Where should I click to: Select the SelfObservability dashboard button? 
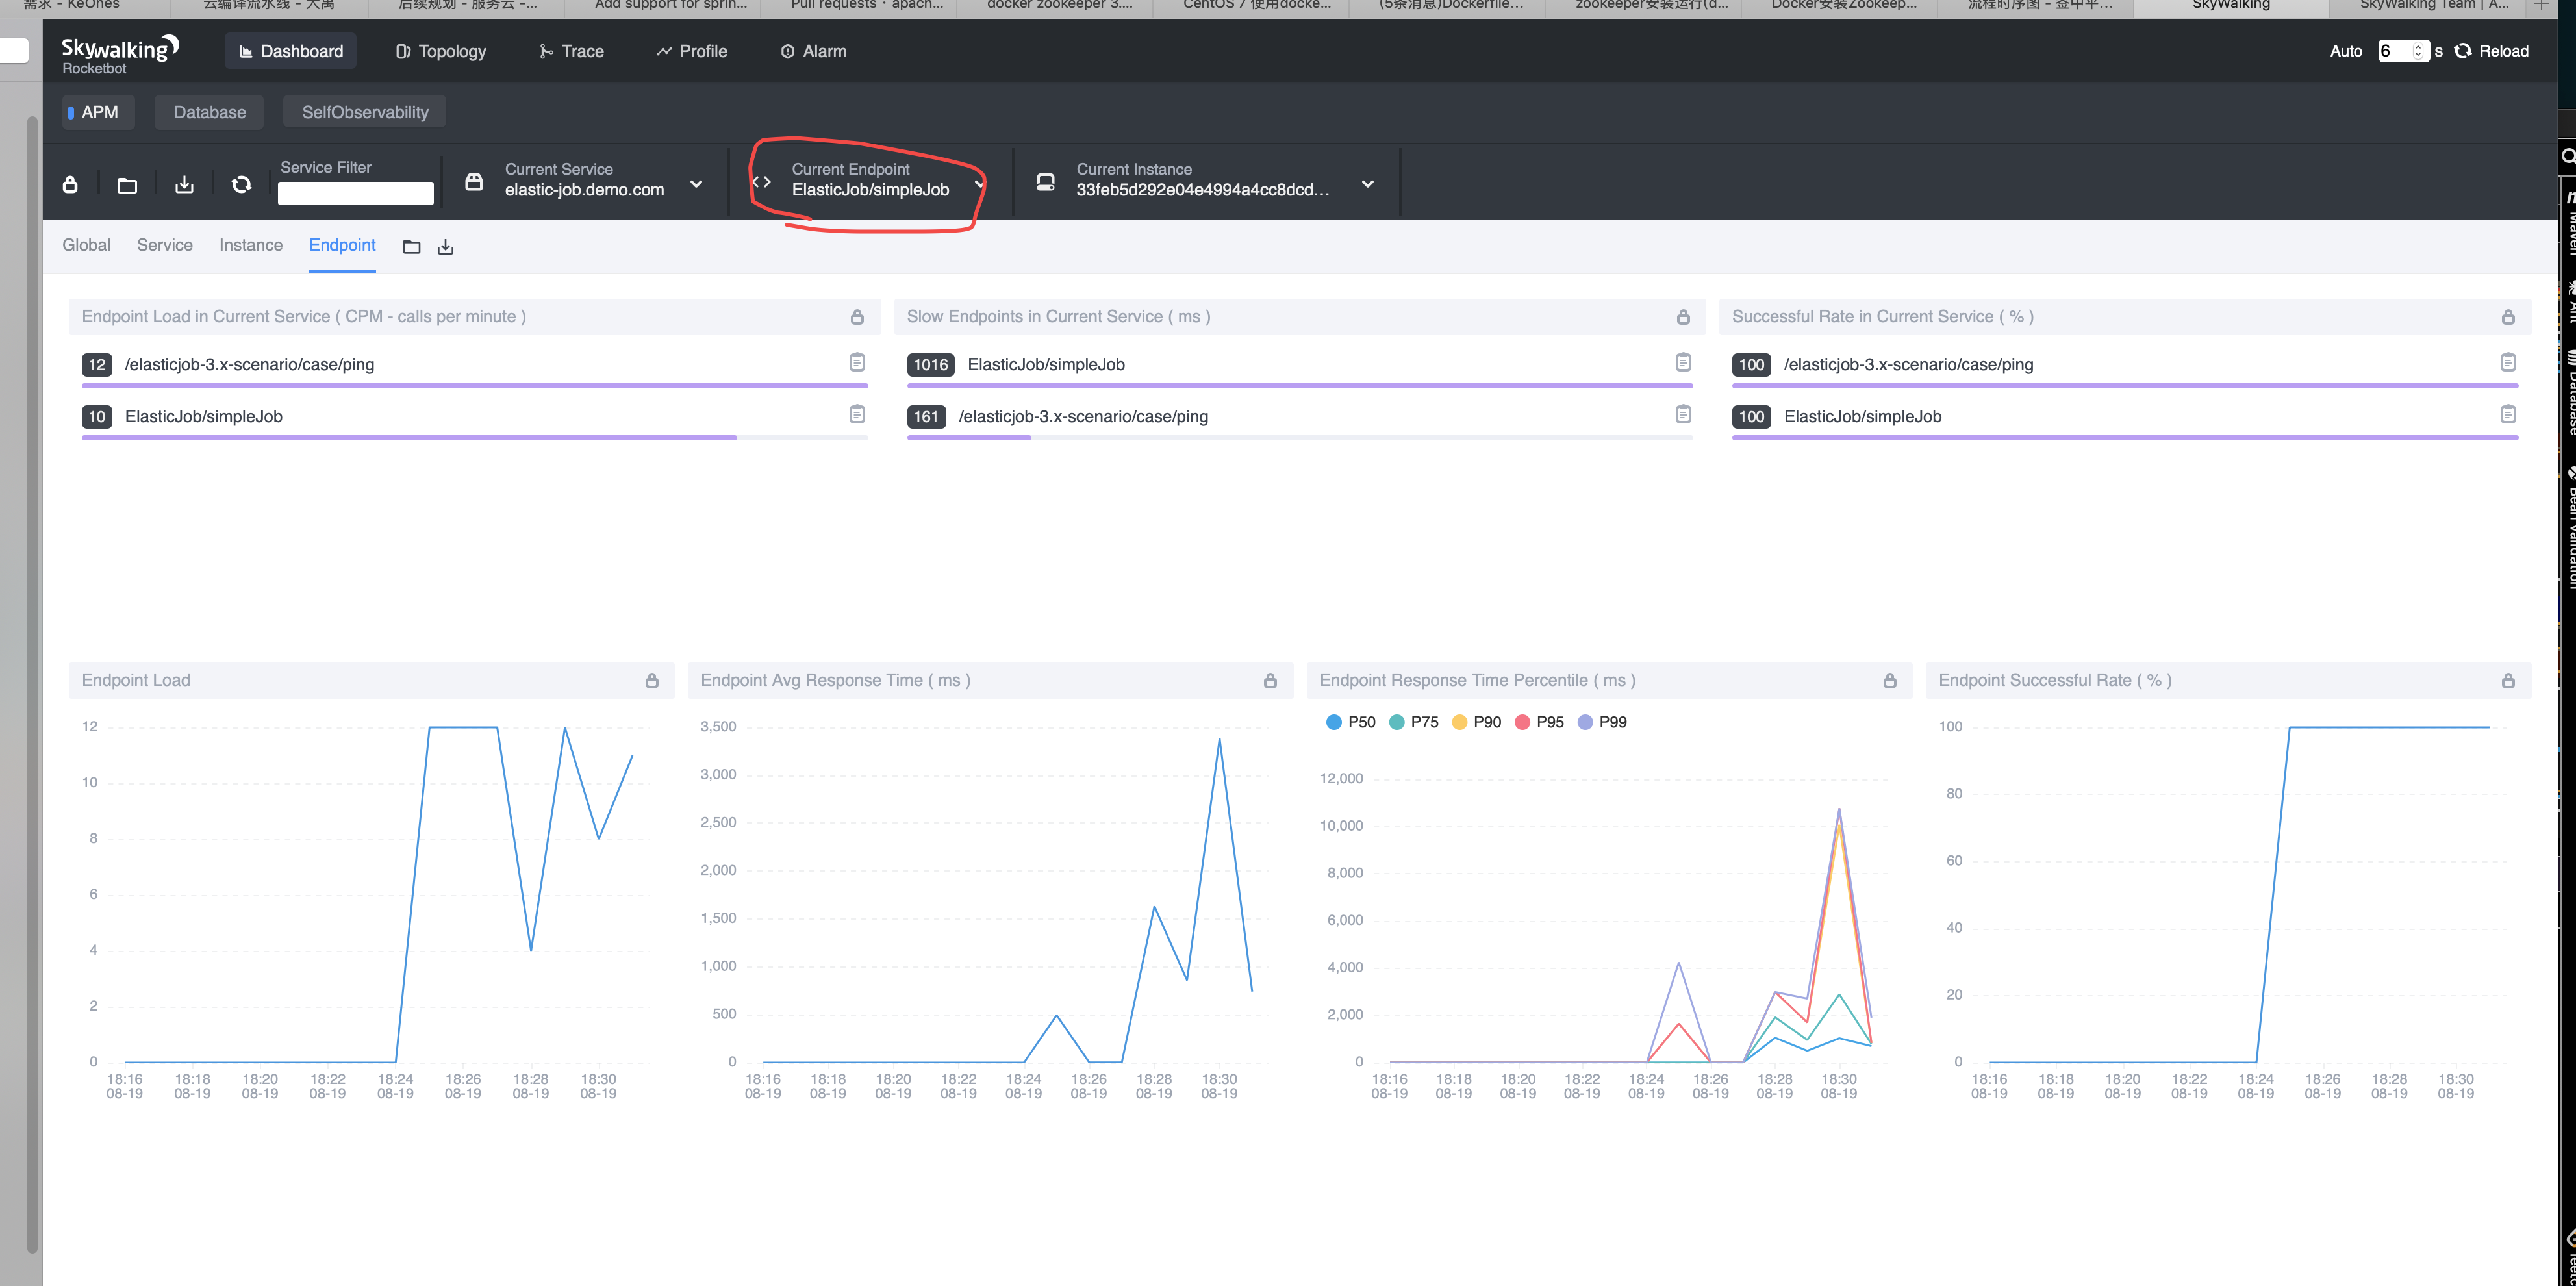tap(365, 112)
